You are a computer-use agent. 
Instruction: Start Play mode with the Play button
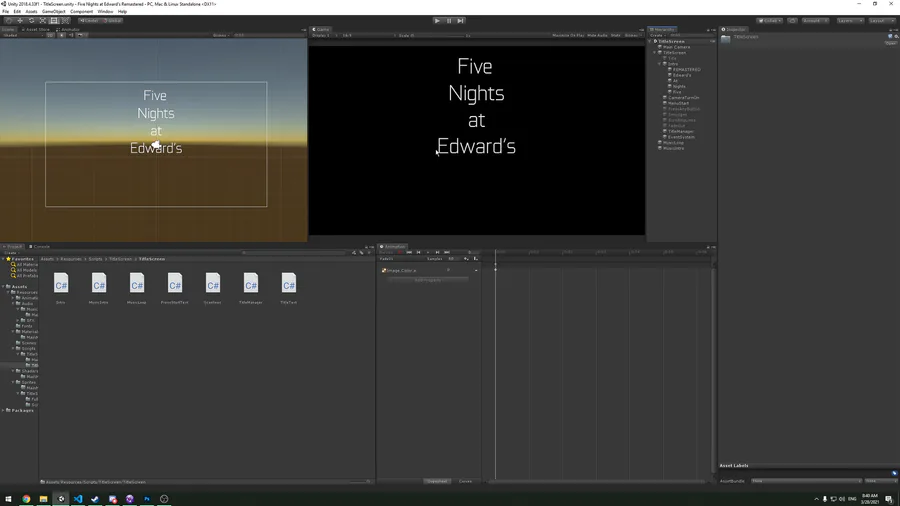click(437, 21)
